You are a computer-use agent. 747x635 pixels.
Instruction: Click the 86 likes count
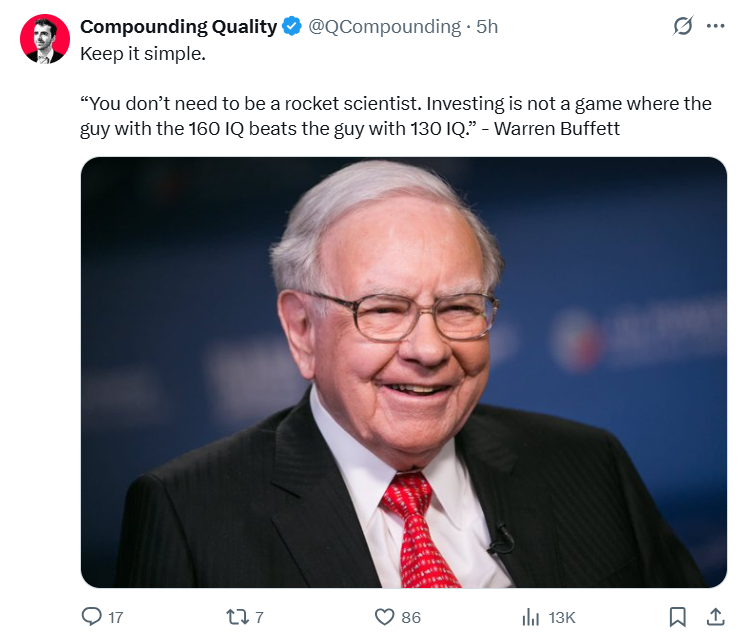(411, 618)
